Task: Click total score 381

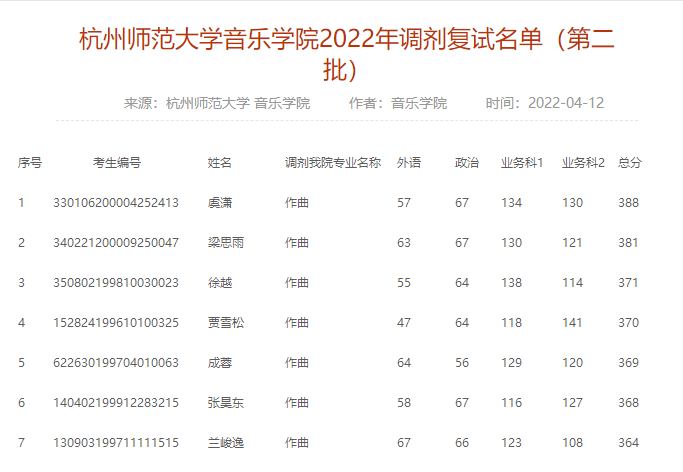Action: point(628,243)
